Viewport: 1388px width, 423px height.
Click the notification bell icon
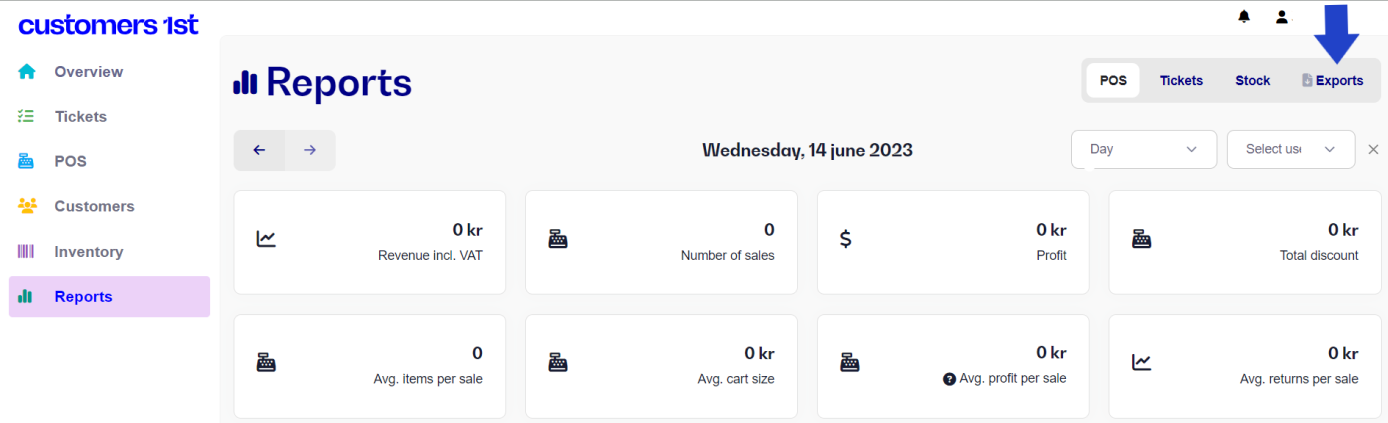tap(1244, 17)
